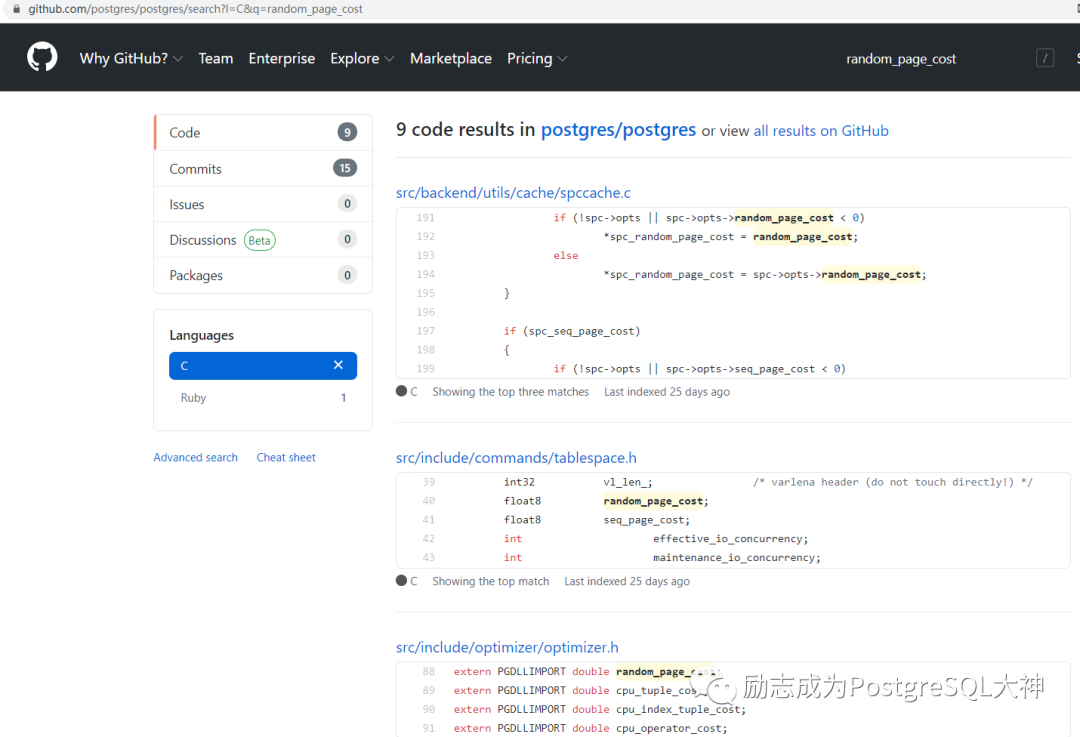Select the Commits results tab
The width and height of the screenshot is (1080, 737).
(263, 169)
